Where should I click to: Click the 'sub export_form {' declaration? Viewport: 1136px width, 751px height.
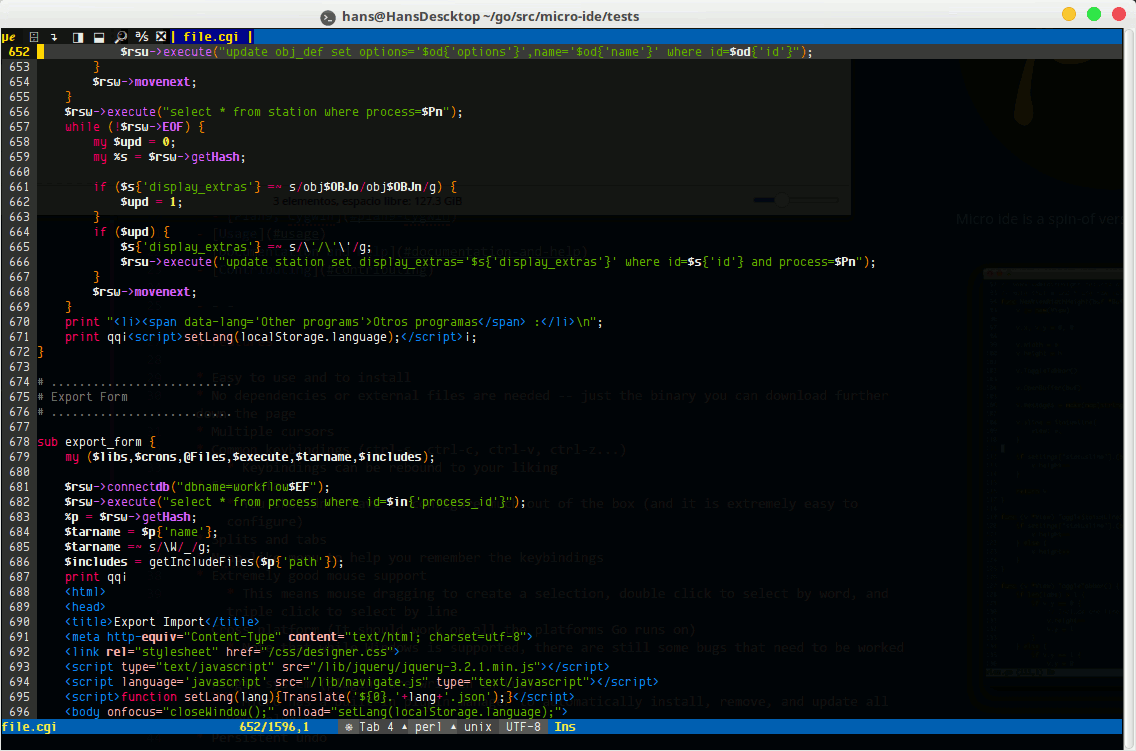(x=96, y=442)
